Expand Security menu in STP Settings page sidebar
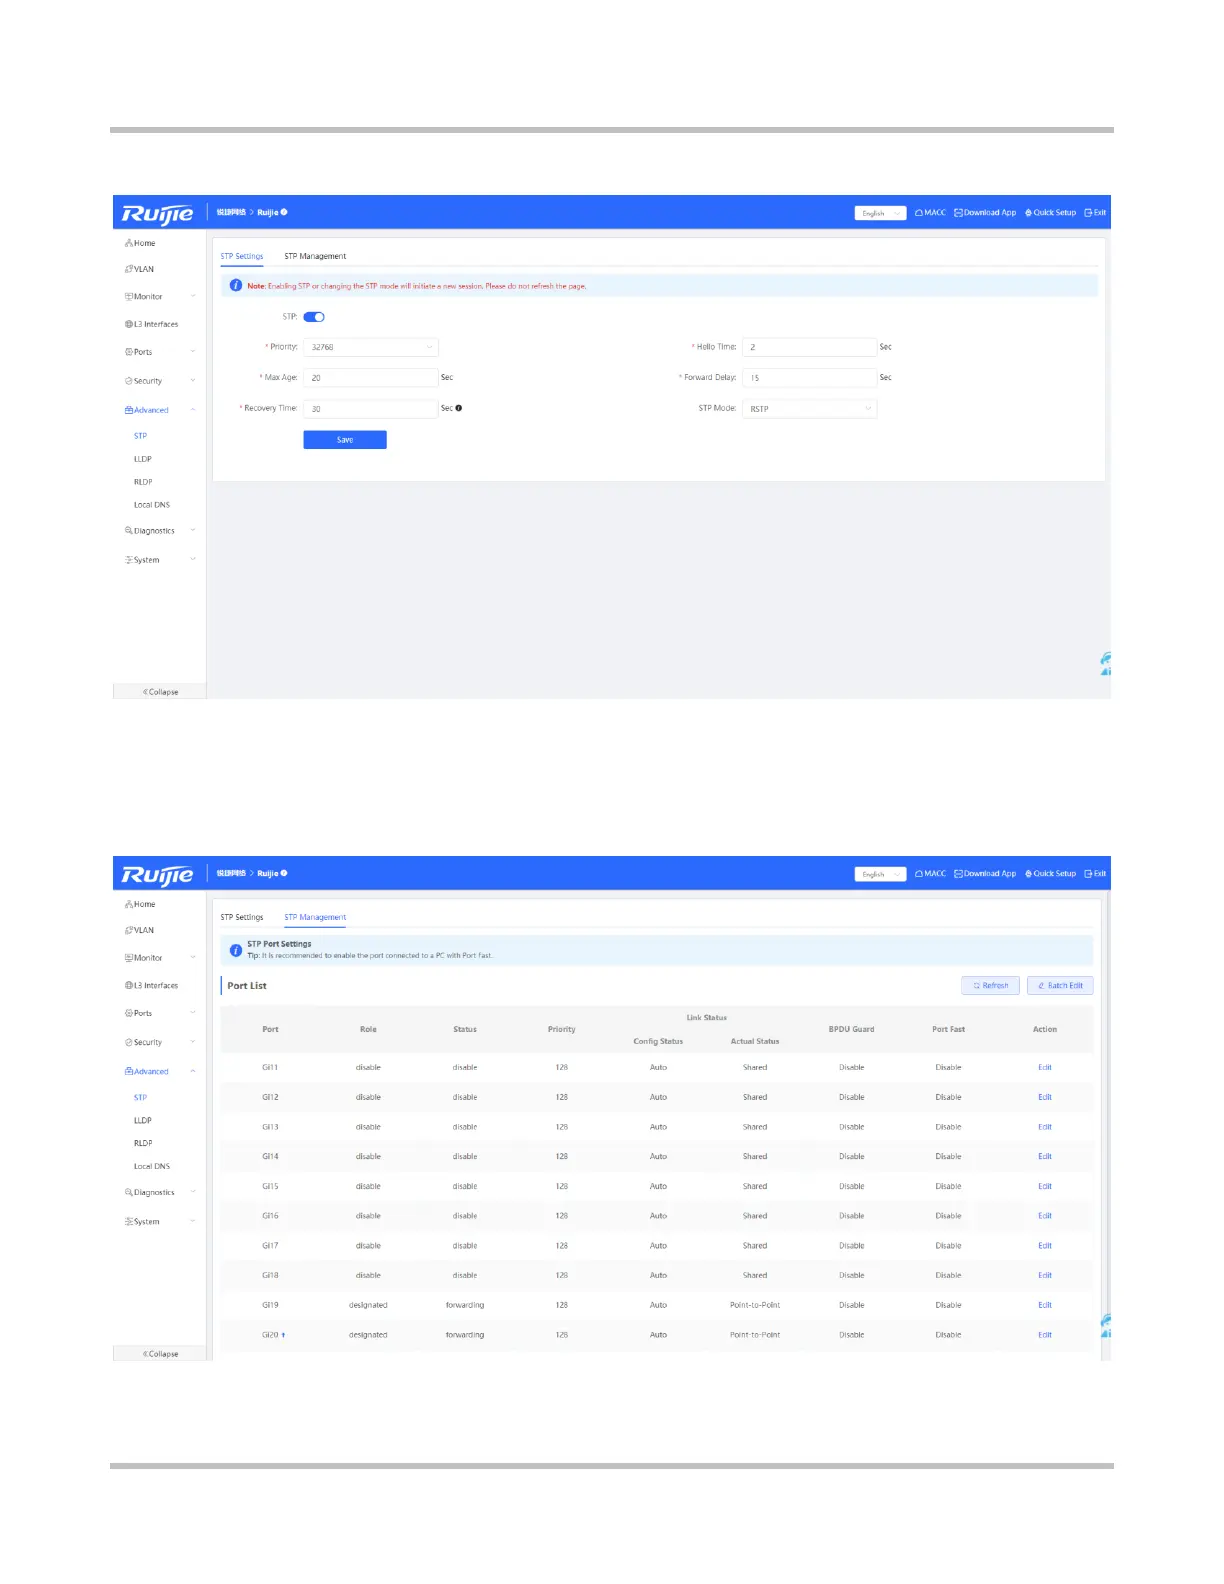The width and height of the screenshot is (1224, 1584). (159, 381)
